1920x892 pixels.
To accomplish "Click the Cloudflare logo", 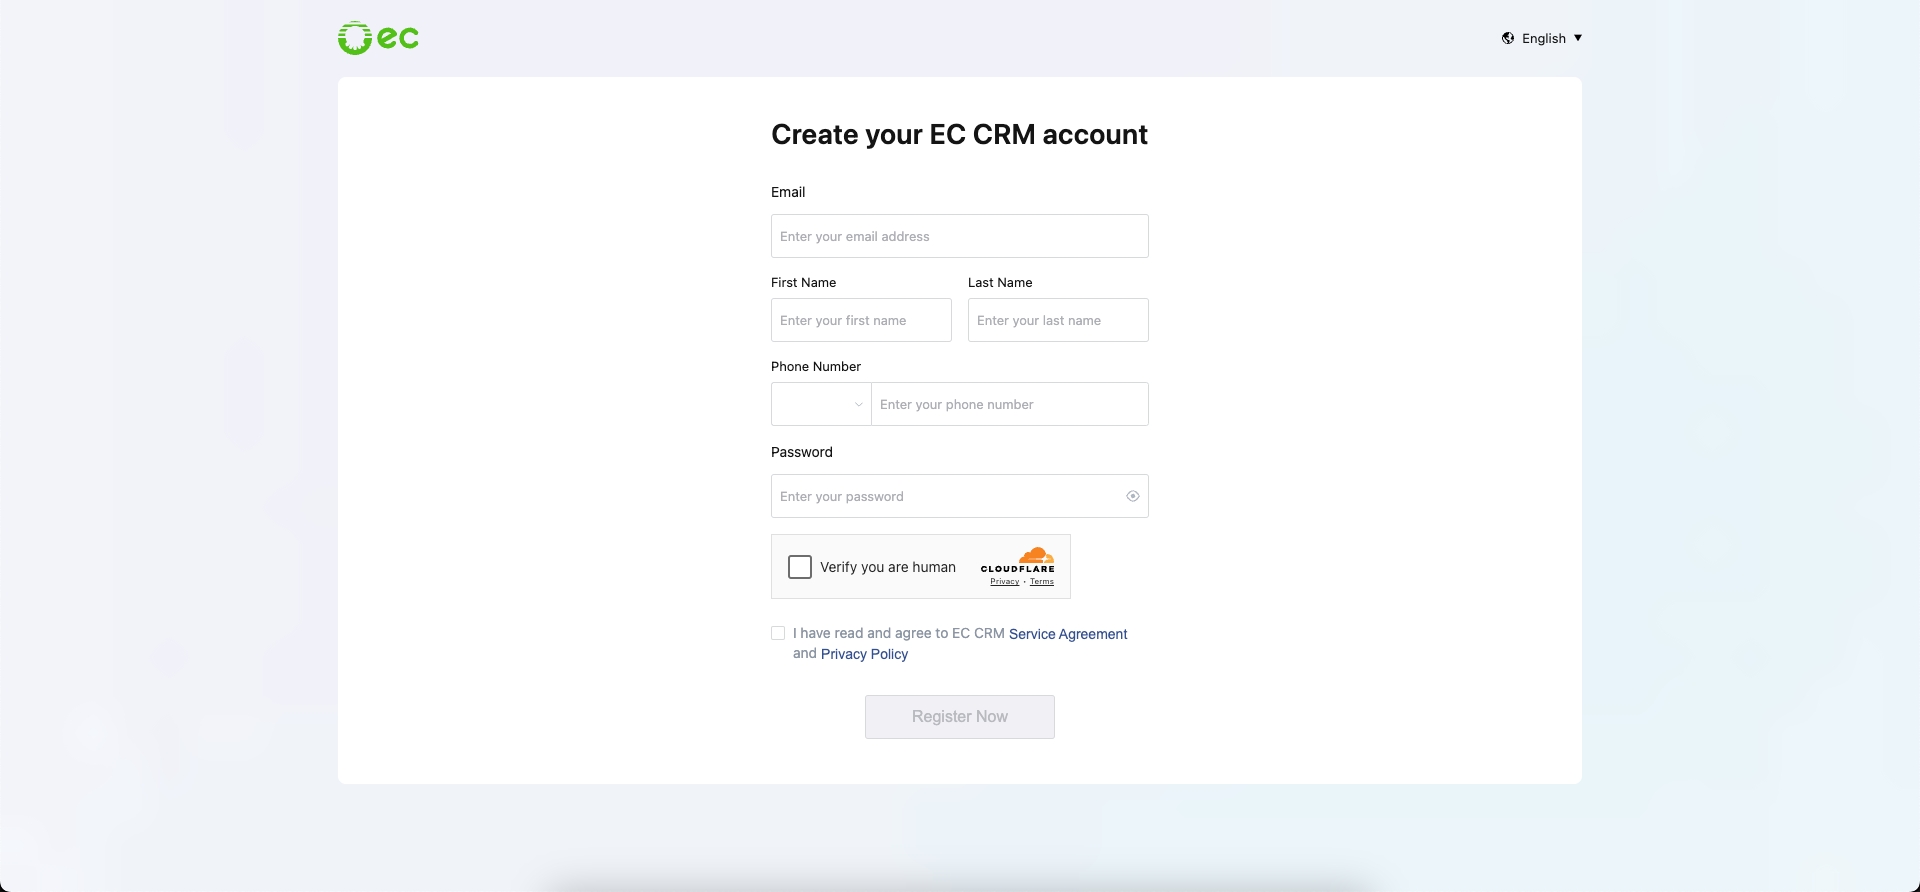I will tap(1018, 559).
